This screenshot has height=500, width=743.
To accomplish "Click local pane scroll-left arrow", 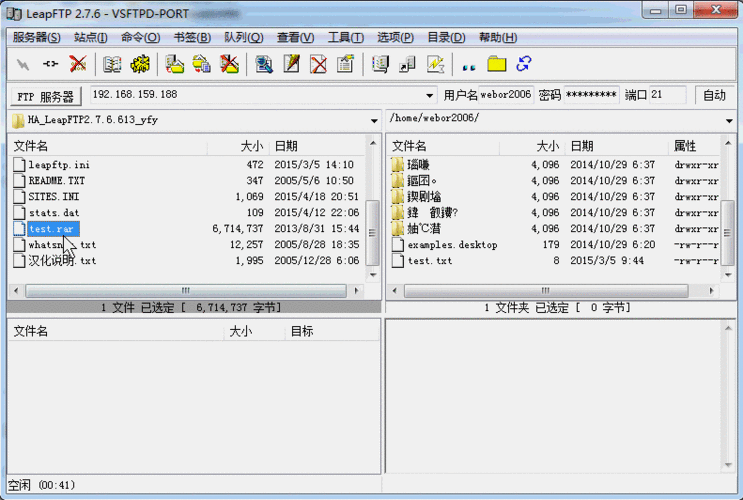I will (16, 291).
